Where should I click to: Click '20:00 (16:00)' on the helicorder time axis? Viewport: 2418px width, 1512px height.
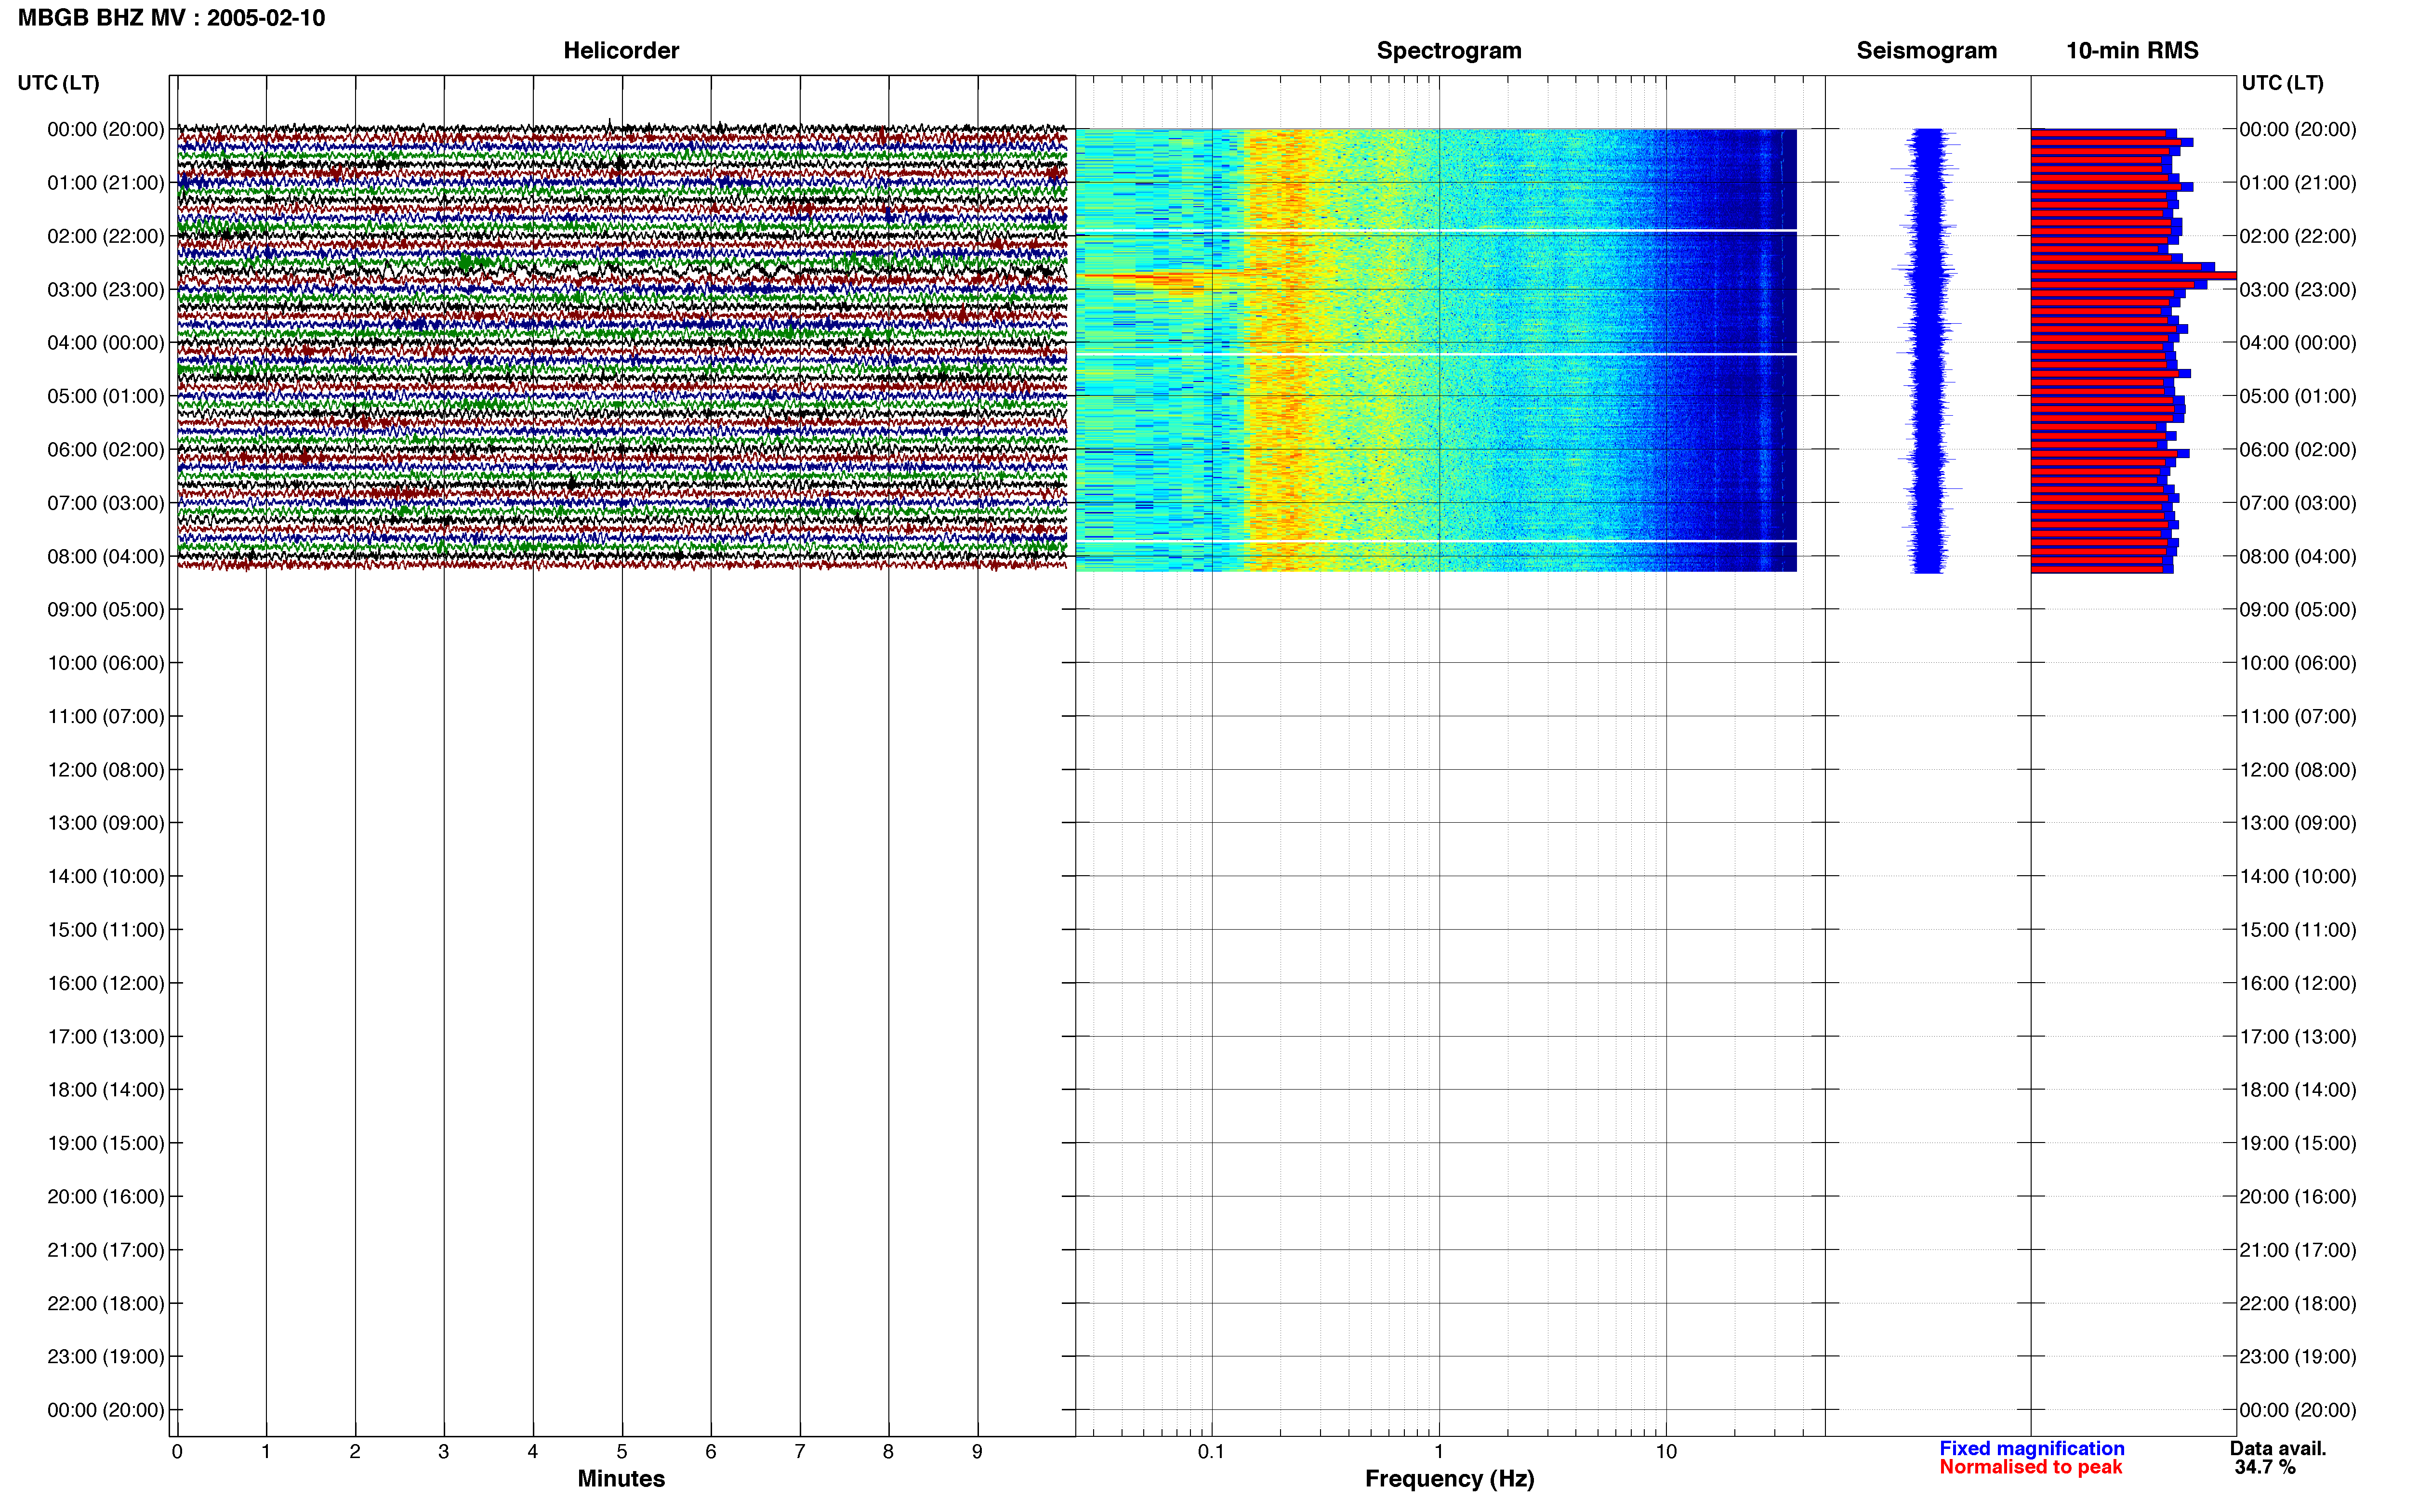(106, 1196)
